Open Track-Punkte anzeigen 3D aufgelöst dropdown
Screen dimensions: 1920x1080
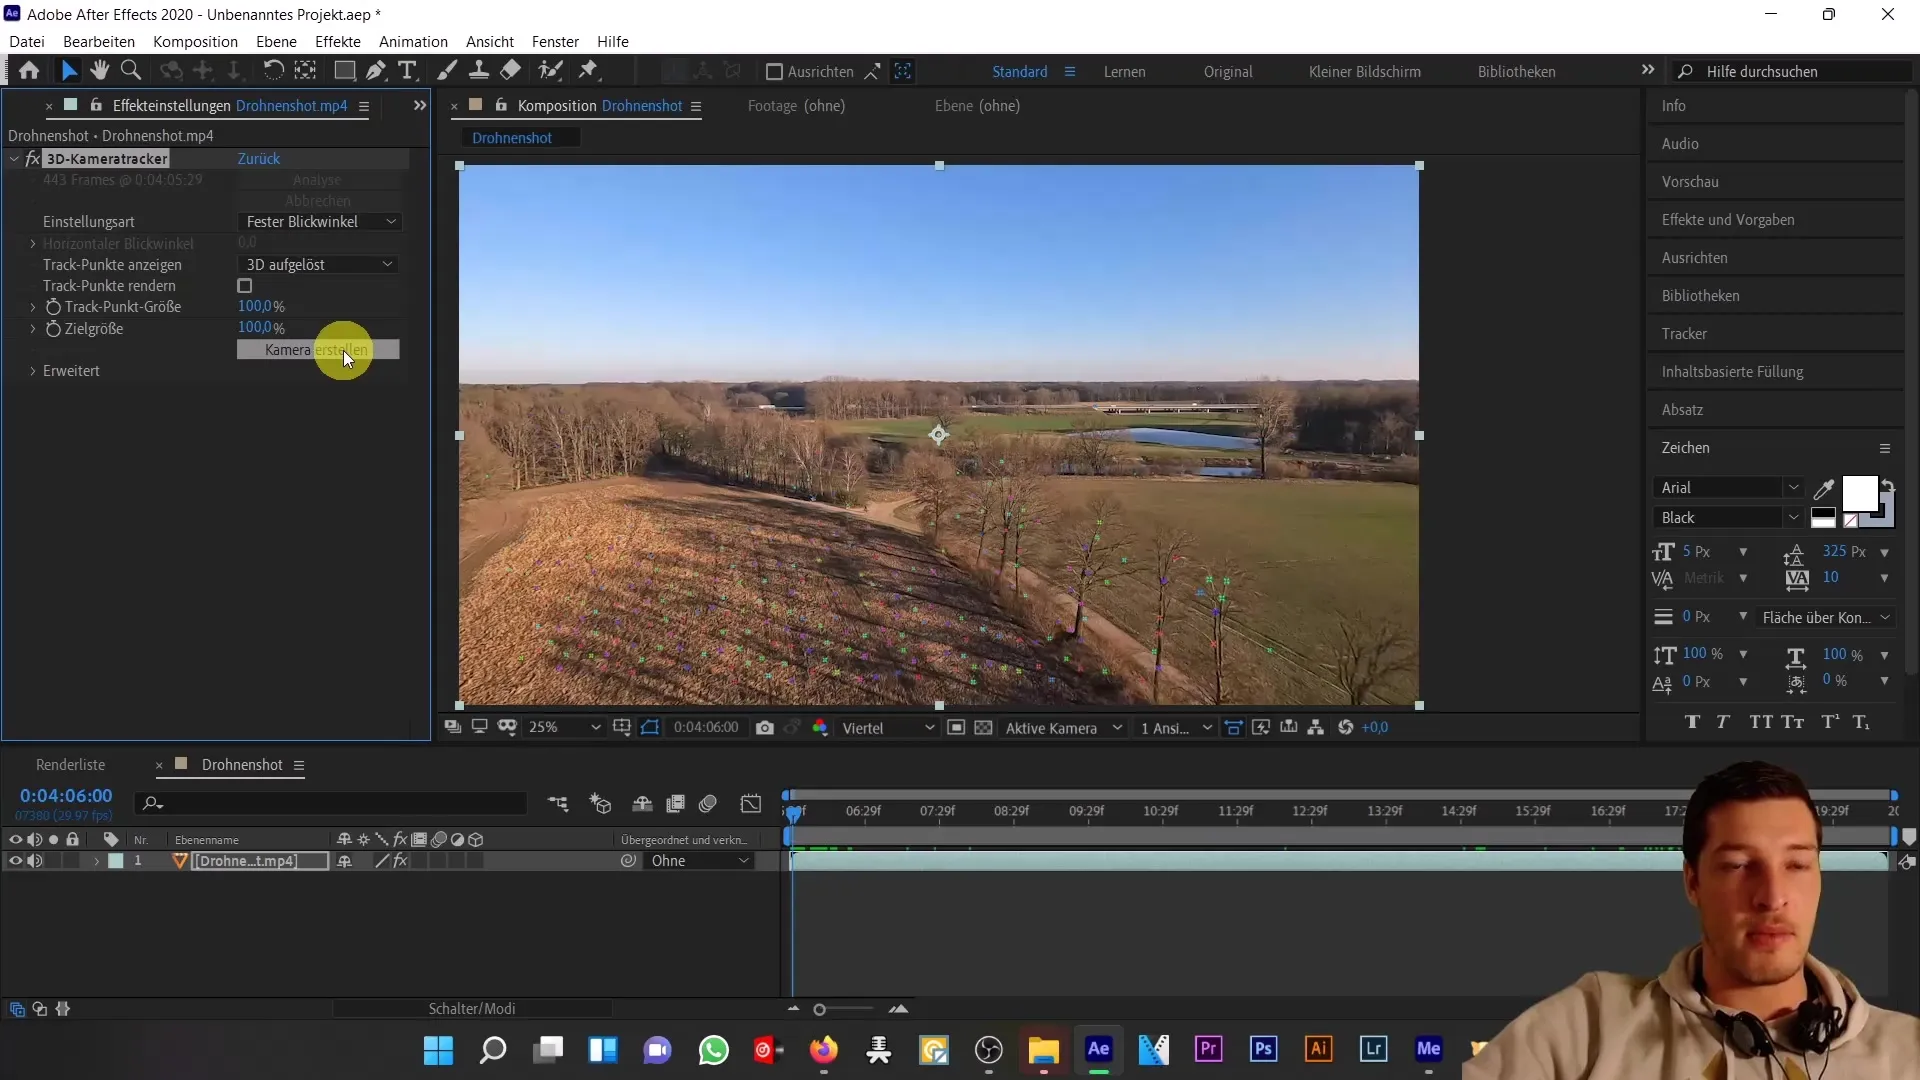[x=318, y=265]
